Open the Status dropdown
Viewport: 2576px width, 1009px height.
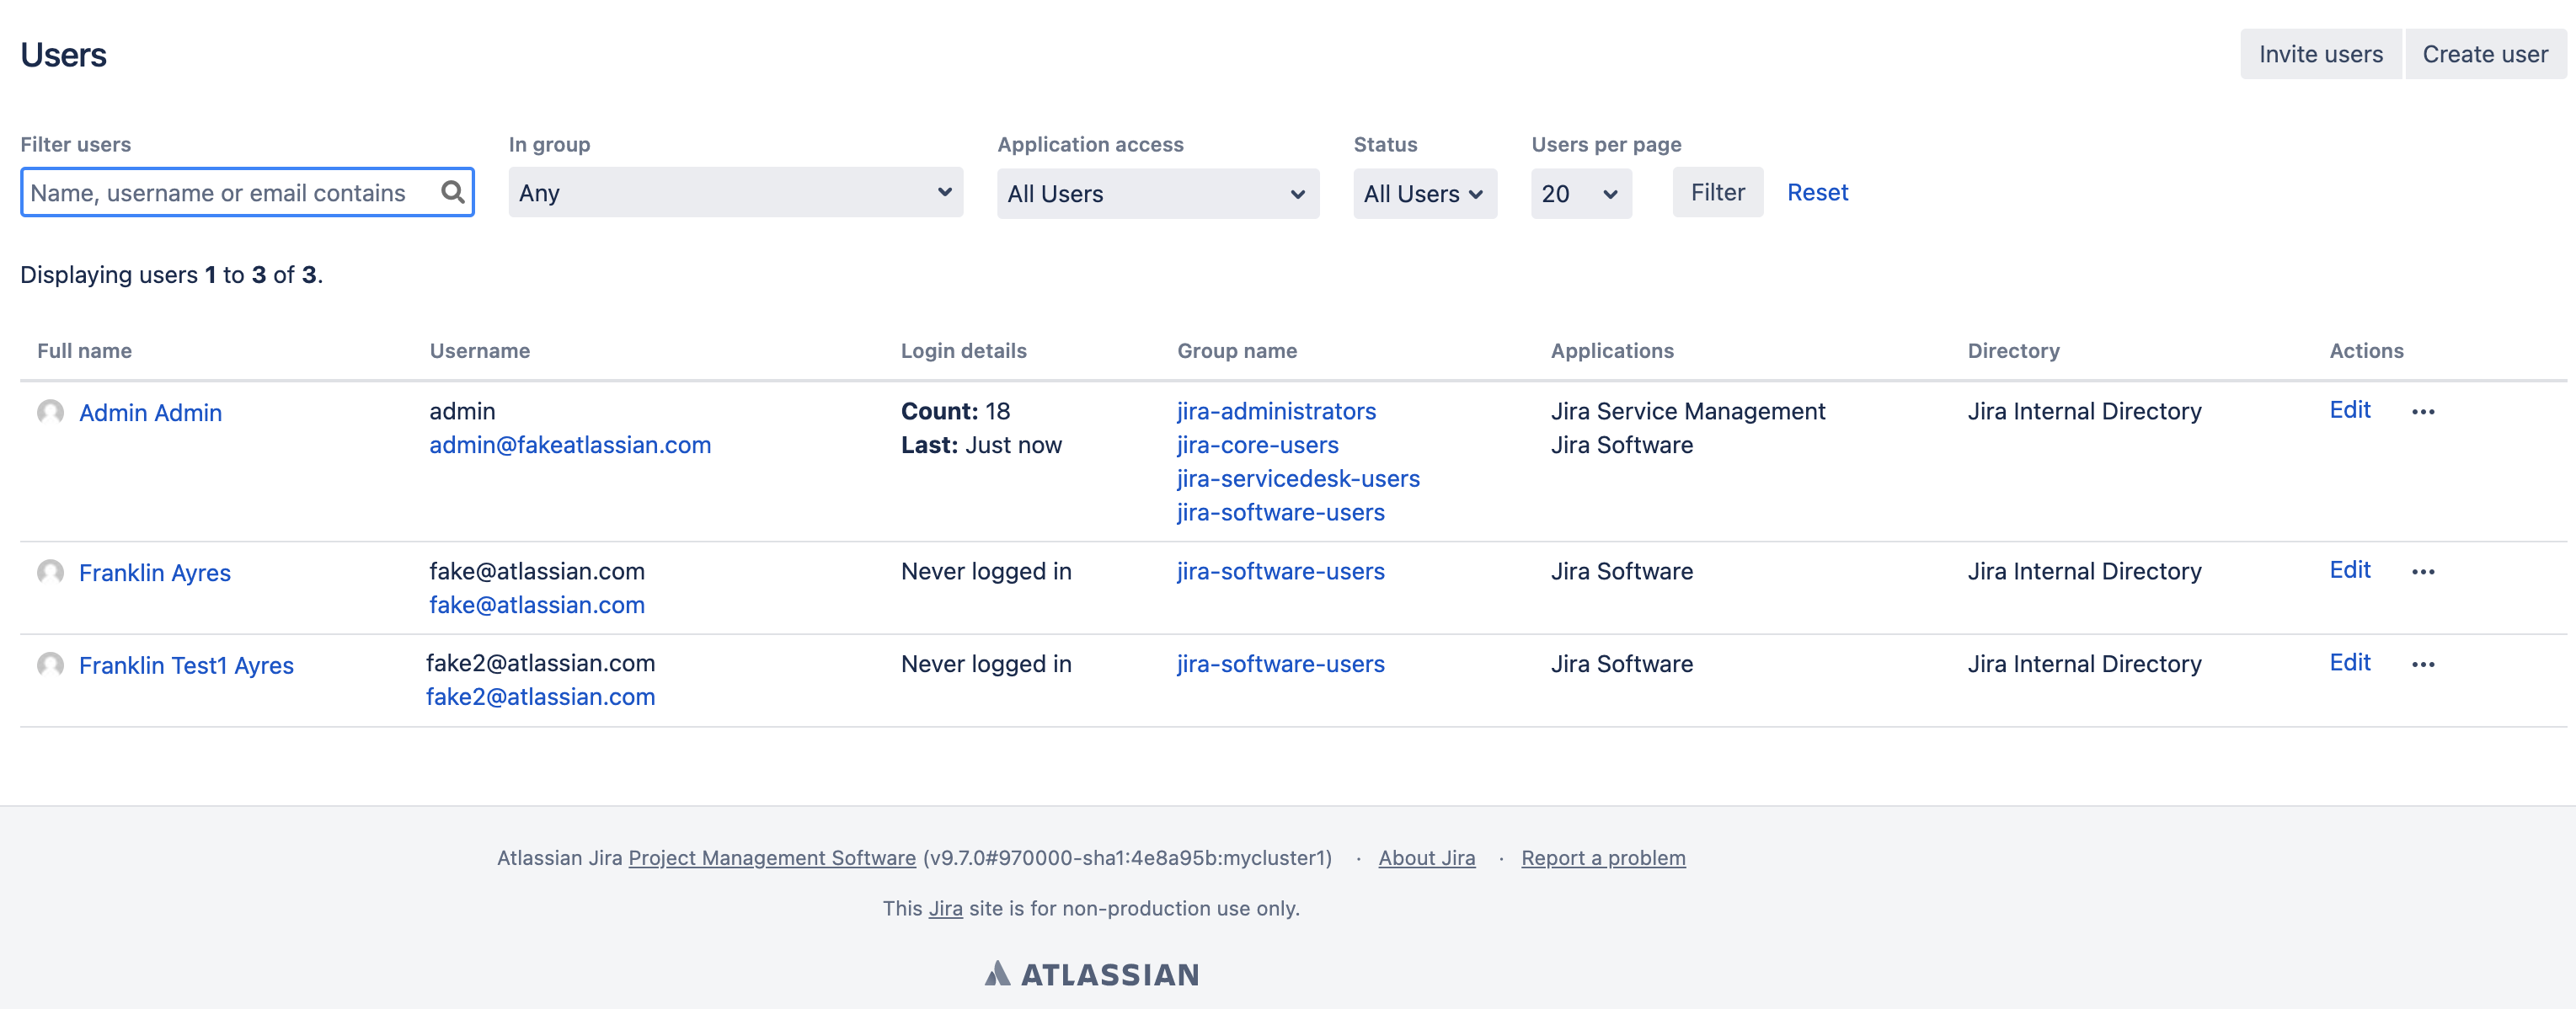(1424, 193)
